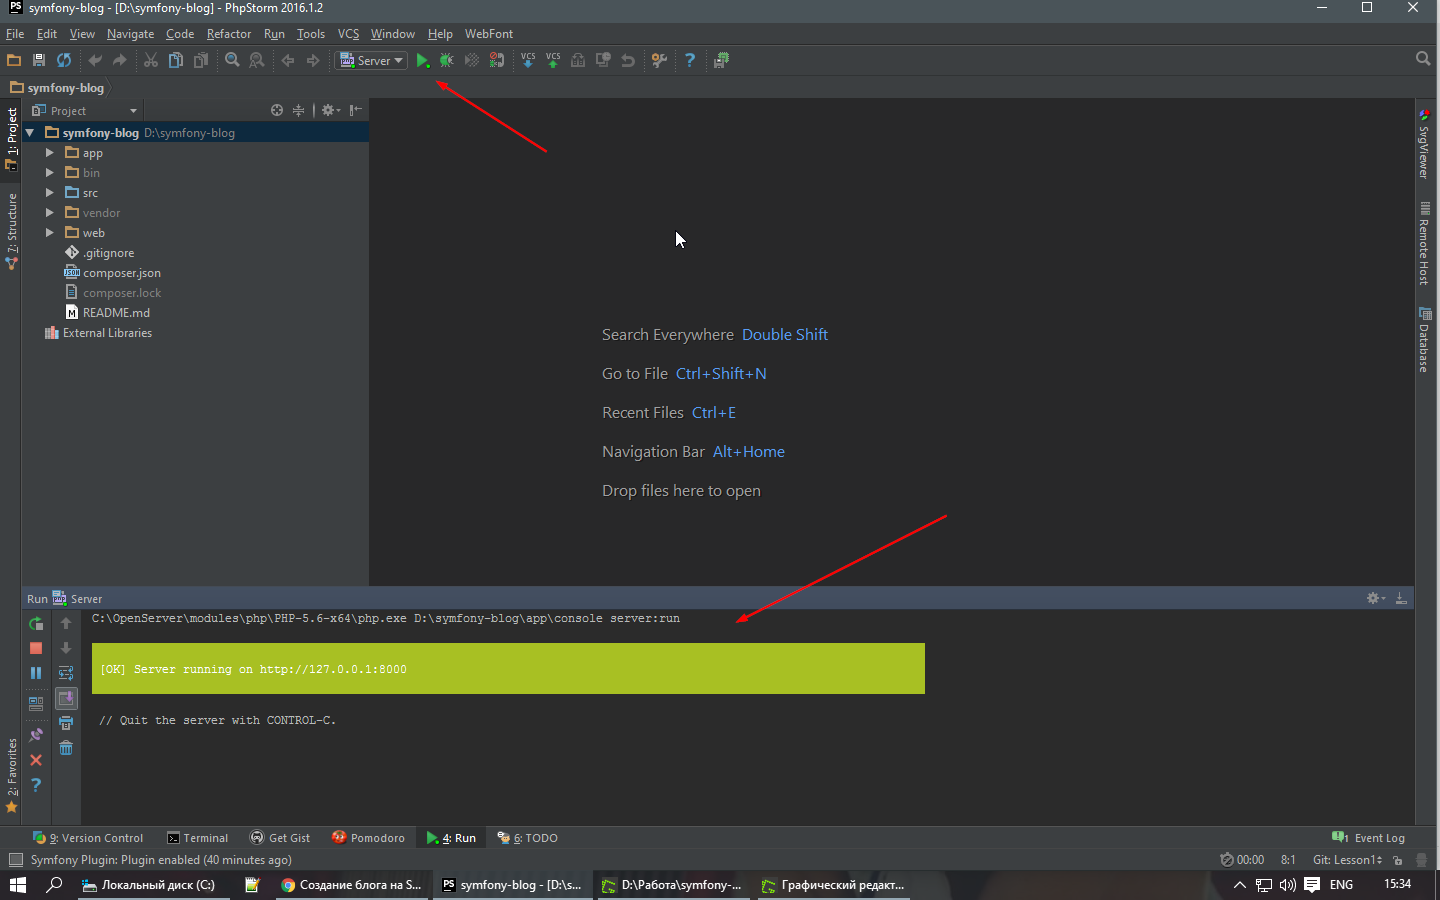The image size is (1440, 900).
Task: Switch to the Terminal tool tab
Action: [x=198, y=838]
